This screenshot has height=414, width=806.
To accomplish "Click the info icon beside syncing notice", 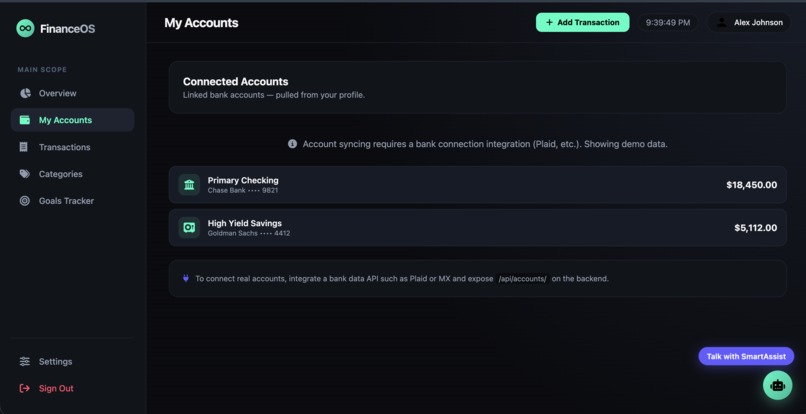I will (292, 144).
